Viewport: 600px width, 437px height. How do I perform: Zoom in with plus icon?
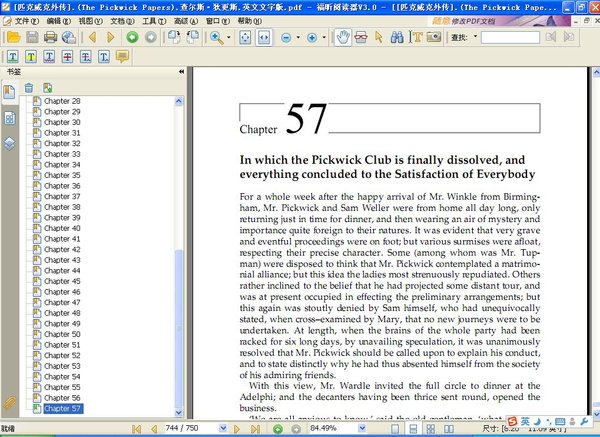click(x=312, y=38)
